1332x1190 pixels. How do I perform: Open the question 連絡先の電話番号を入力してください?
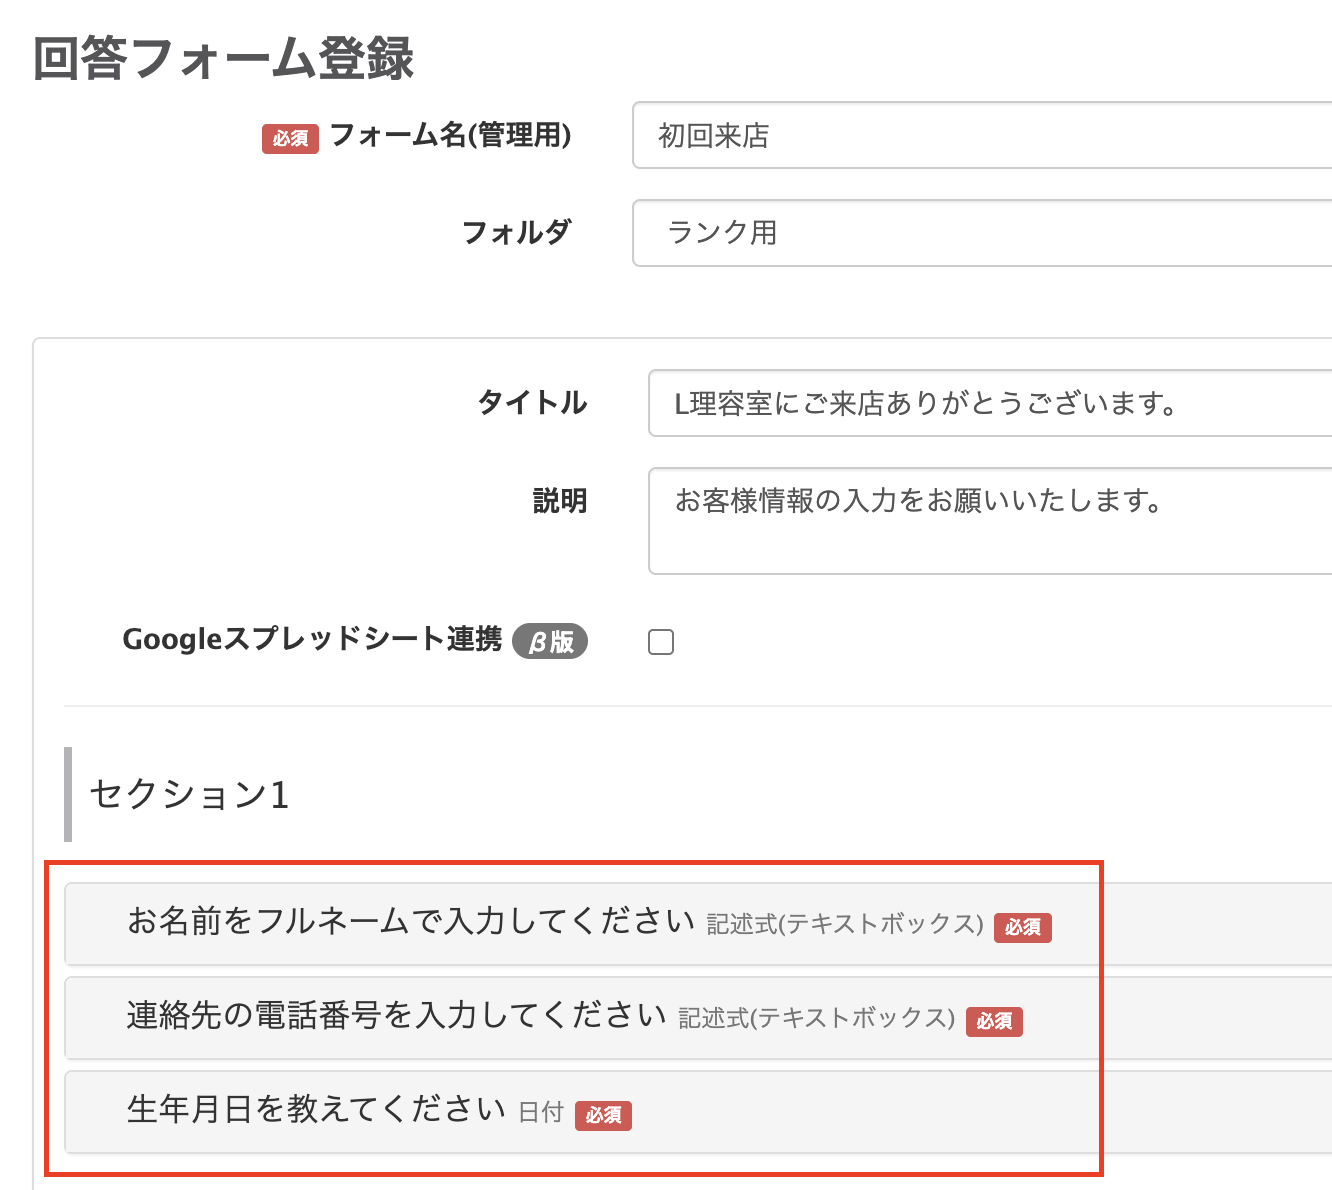(398, 1017)
